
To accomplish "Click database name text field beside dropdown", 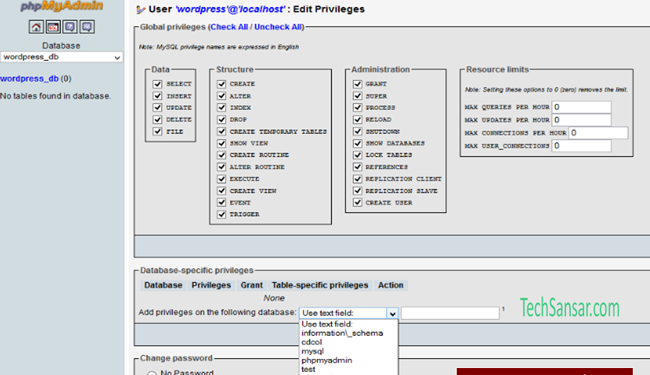I will click(x=450, y=313).
